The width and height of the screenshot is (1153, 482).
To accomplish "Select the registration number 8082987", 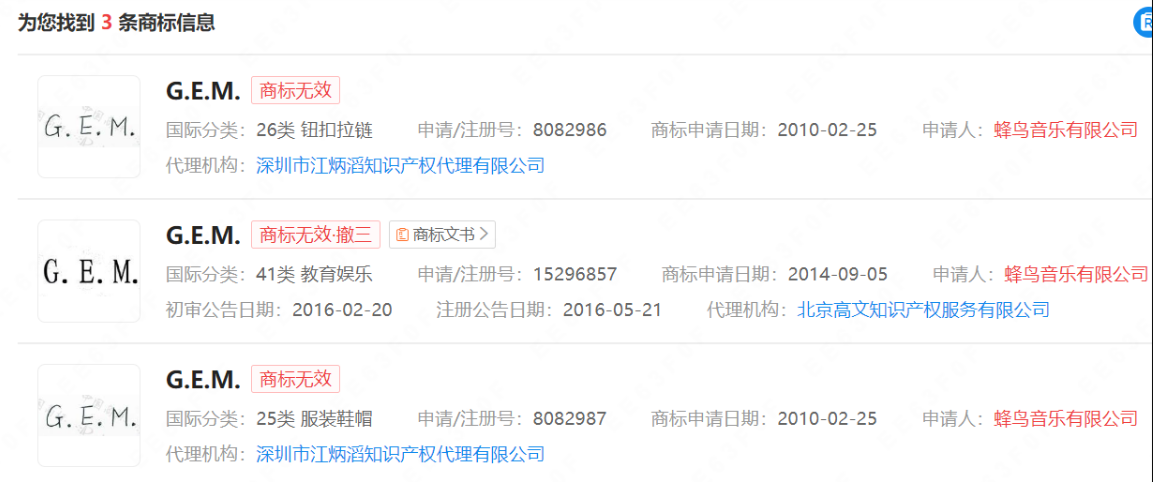I will point(570,419).
